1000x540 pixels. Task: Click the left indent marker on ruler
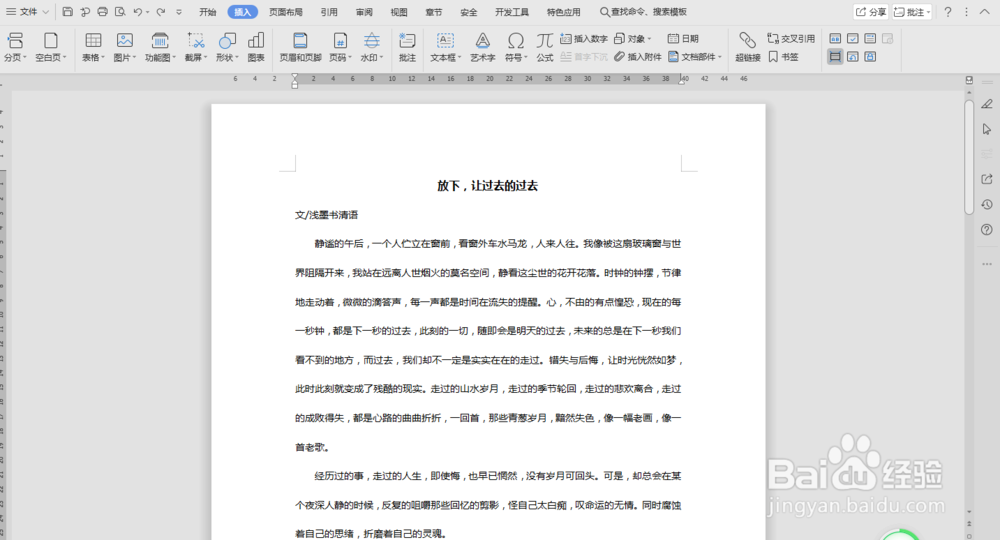(295, 80)
